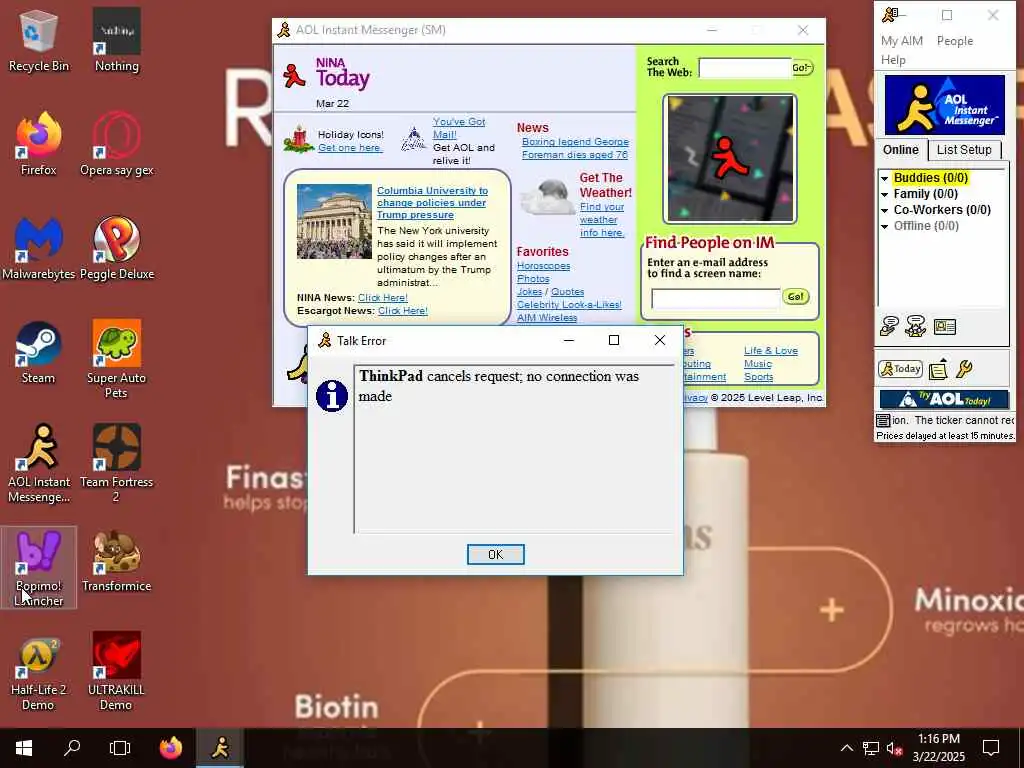Click the Go button under Find People on IM
This screenshot has height=768, width=1024.
tap(795, 296)
